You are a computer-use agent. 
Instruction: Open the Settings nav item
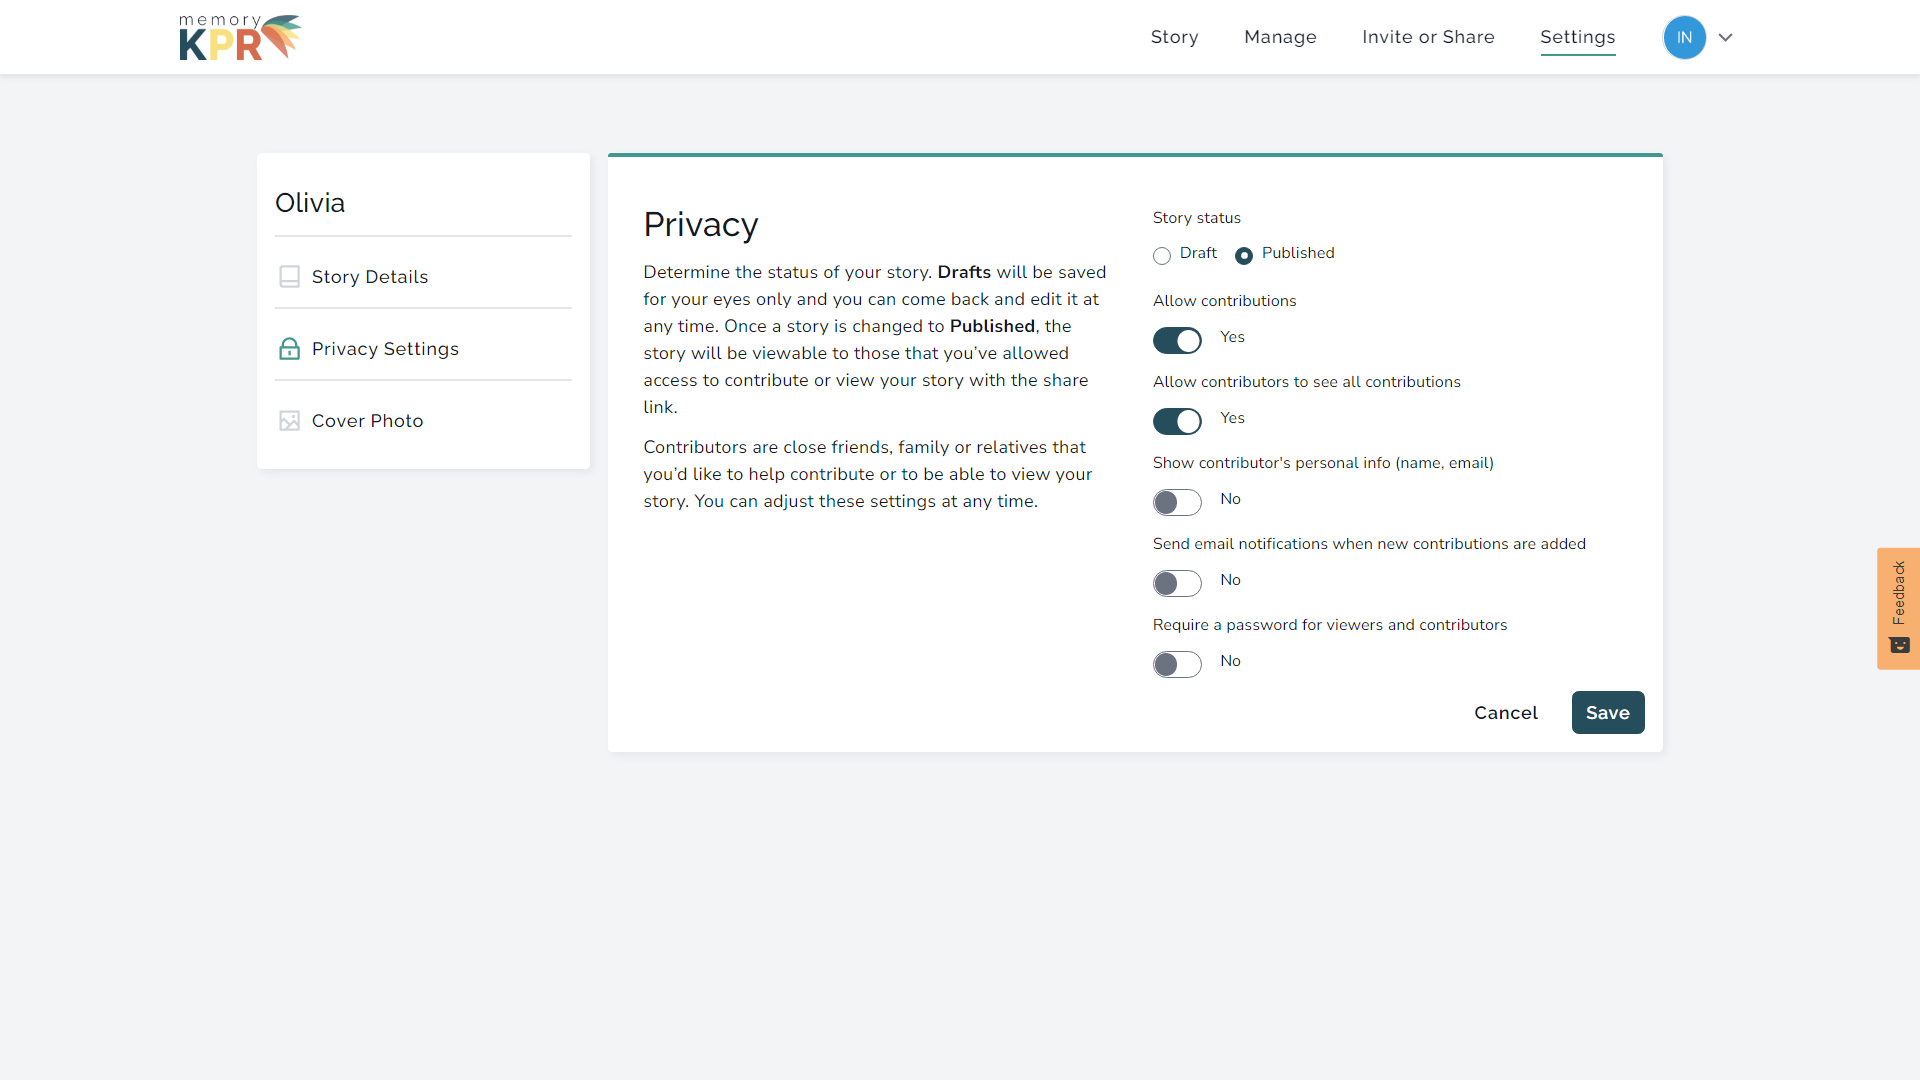tap(1577, 37)
